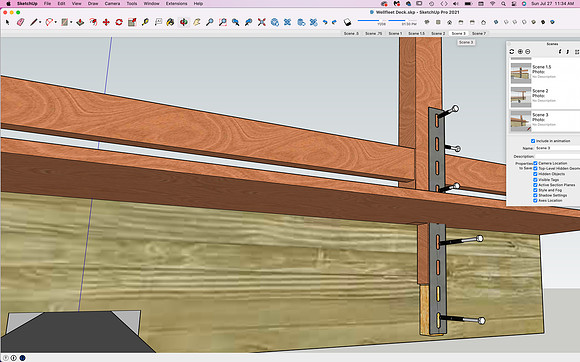The image size is (580, 362).
Task: Expand the Rectangle tool dropdown arrow
Action: coord(71,23)
